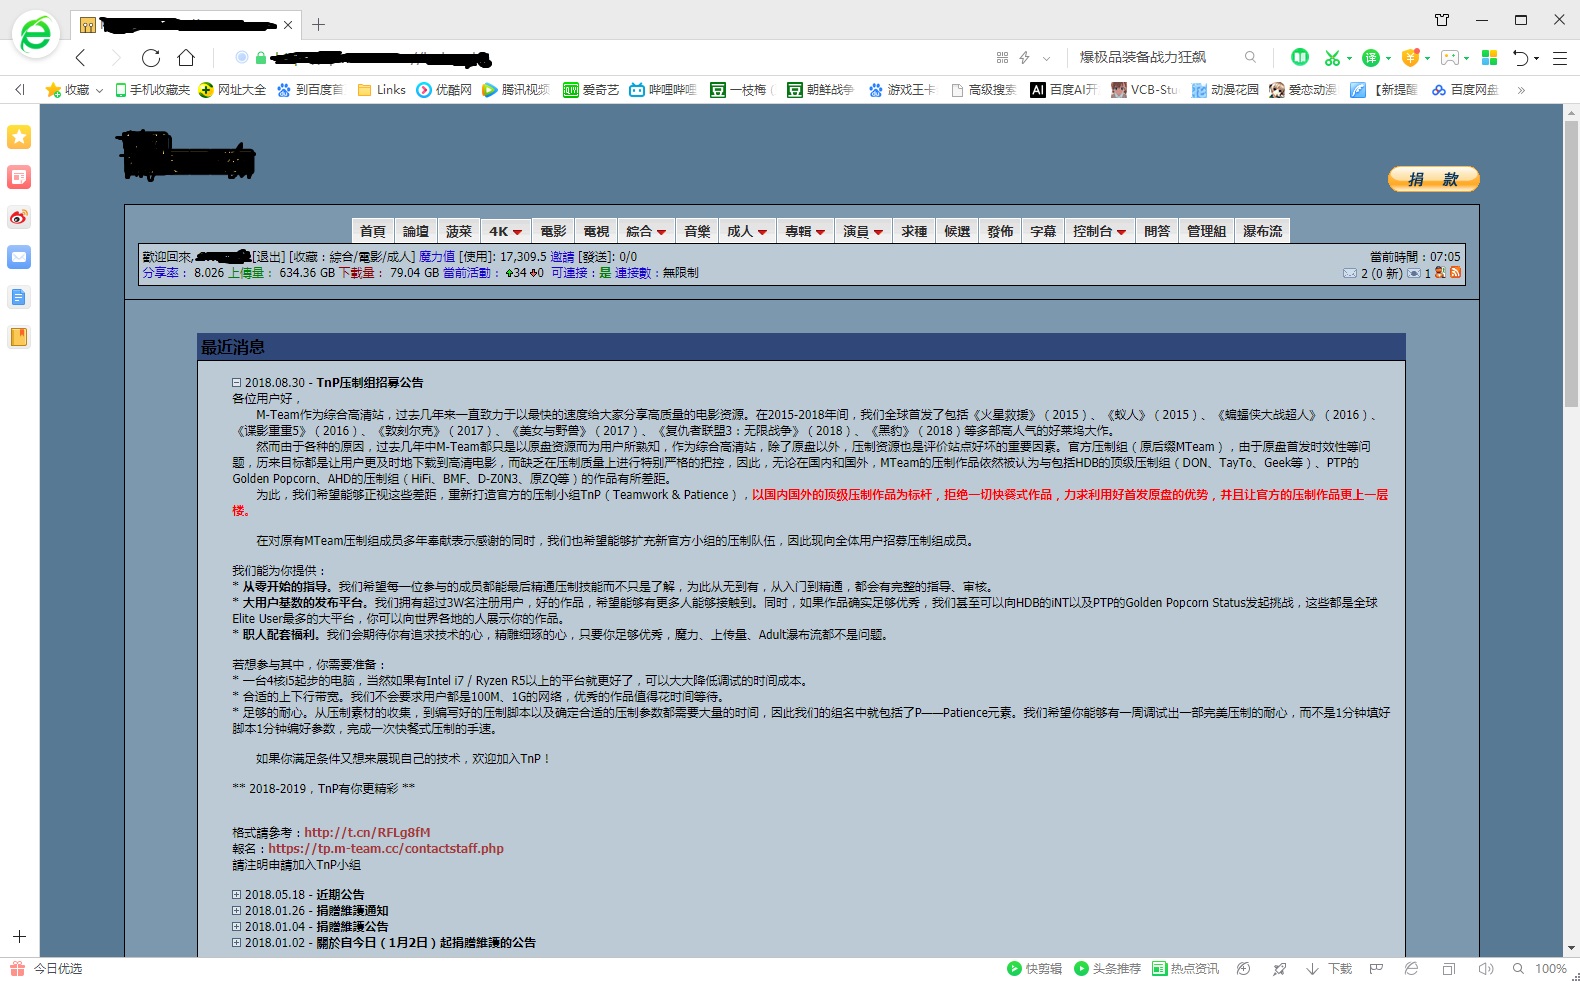Close the current browser tab

[288, 25]
